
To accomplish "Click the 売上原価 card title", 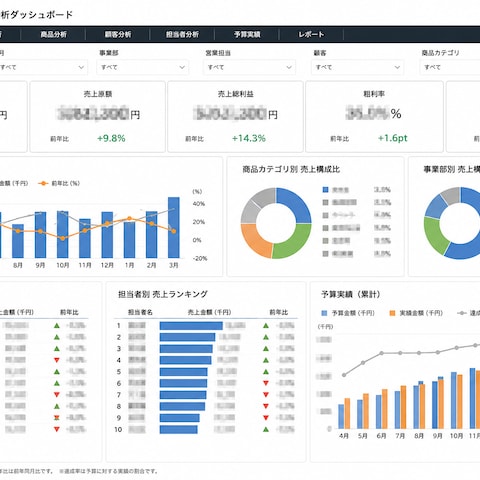I will (x=98, y=94).
